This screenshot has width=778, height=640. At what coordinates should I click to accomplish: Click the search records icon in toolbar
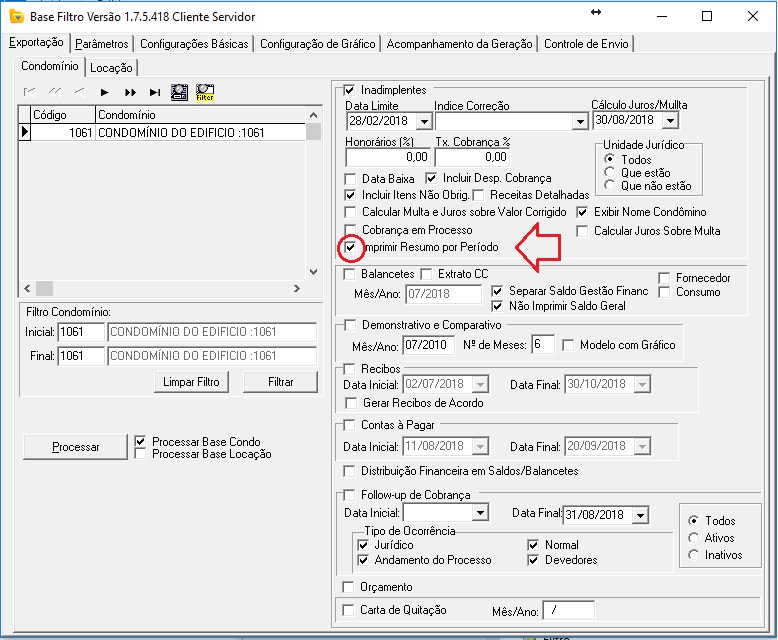[180, 92]
